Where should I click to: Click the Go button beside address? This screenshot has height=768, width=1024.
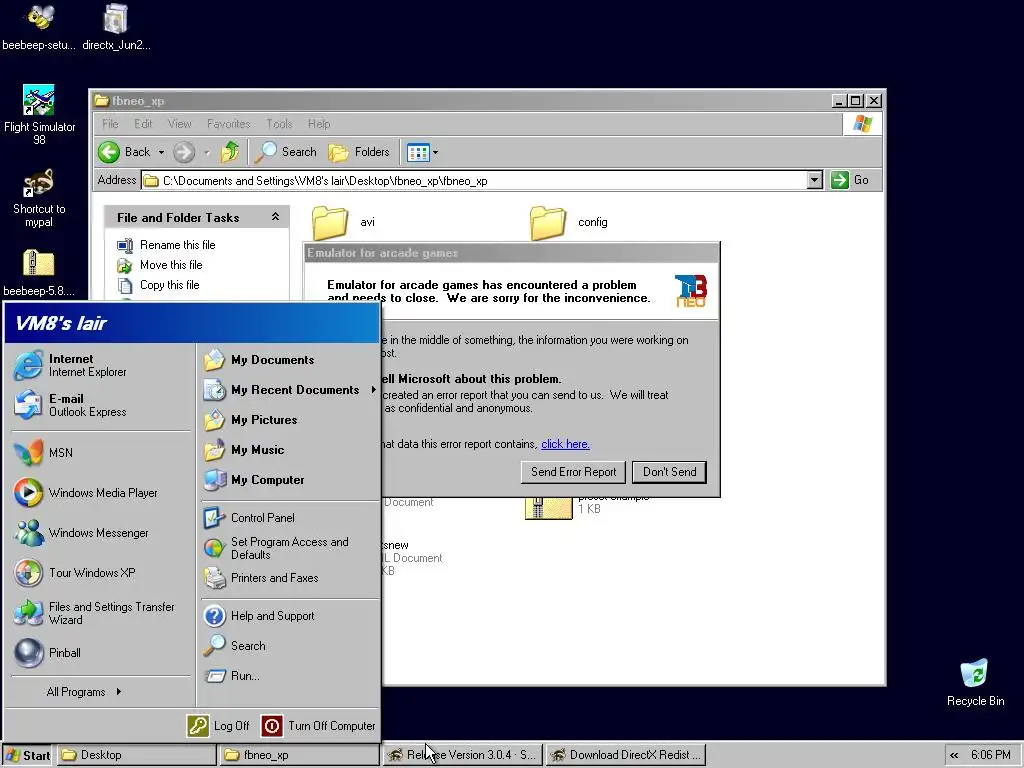850,180
